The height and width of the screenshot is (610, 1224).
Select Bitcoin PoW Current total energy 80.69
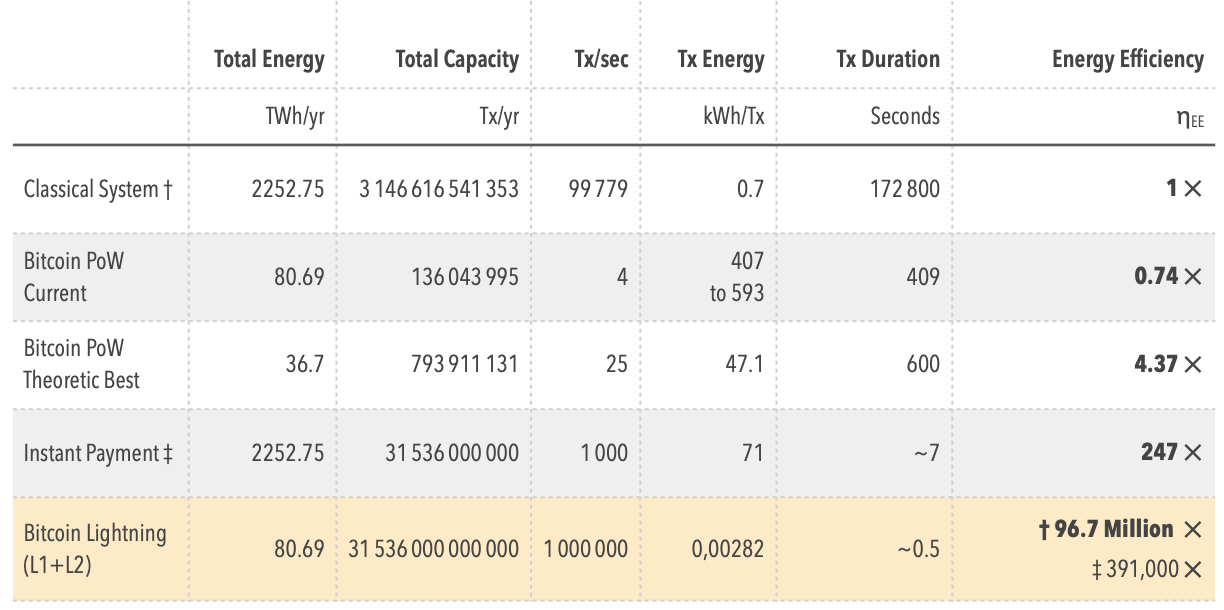pos(300,277)
